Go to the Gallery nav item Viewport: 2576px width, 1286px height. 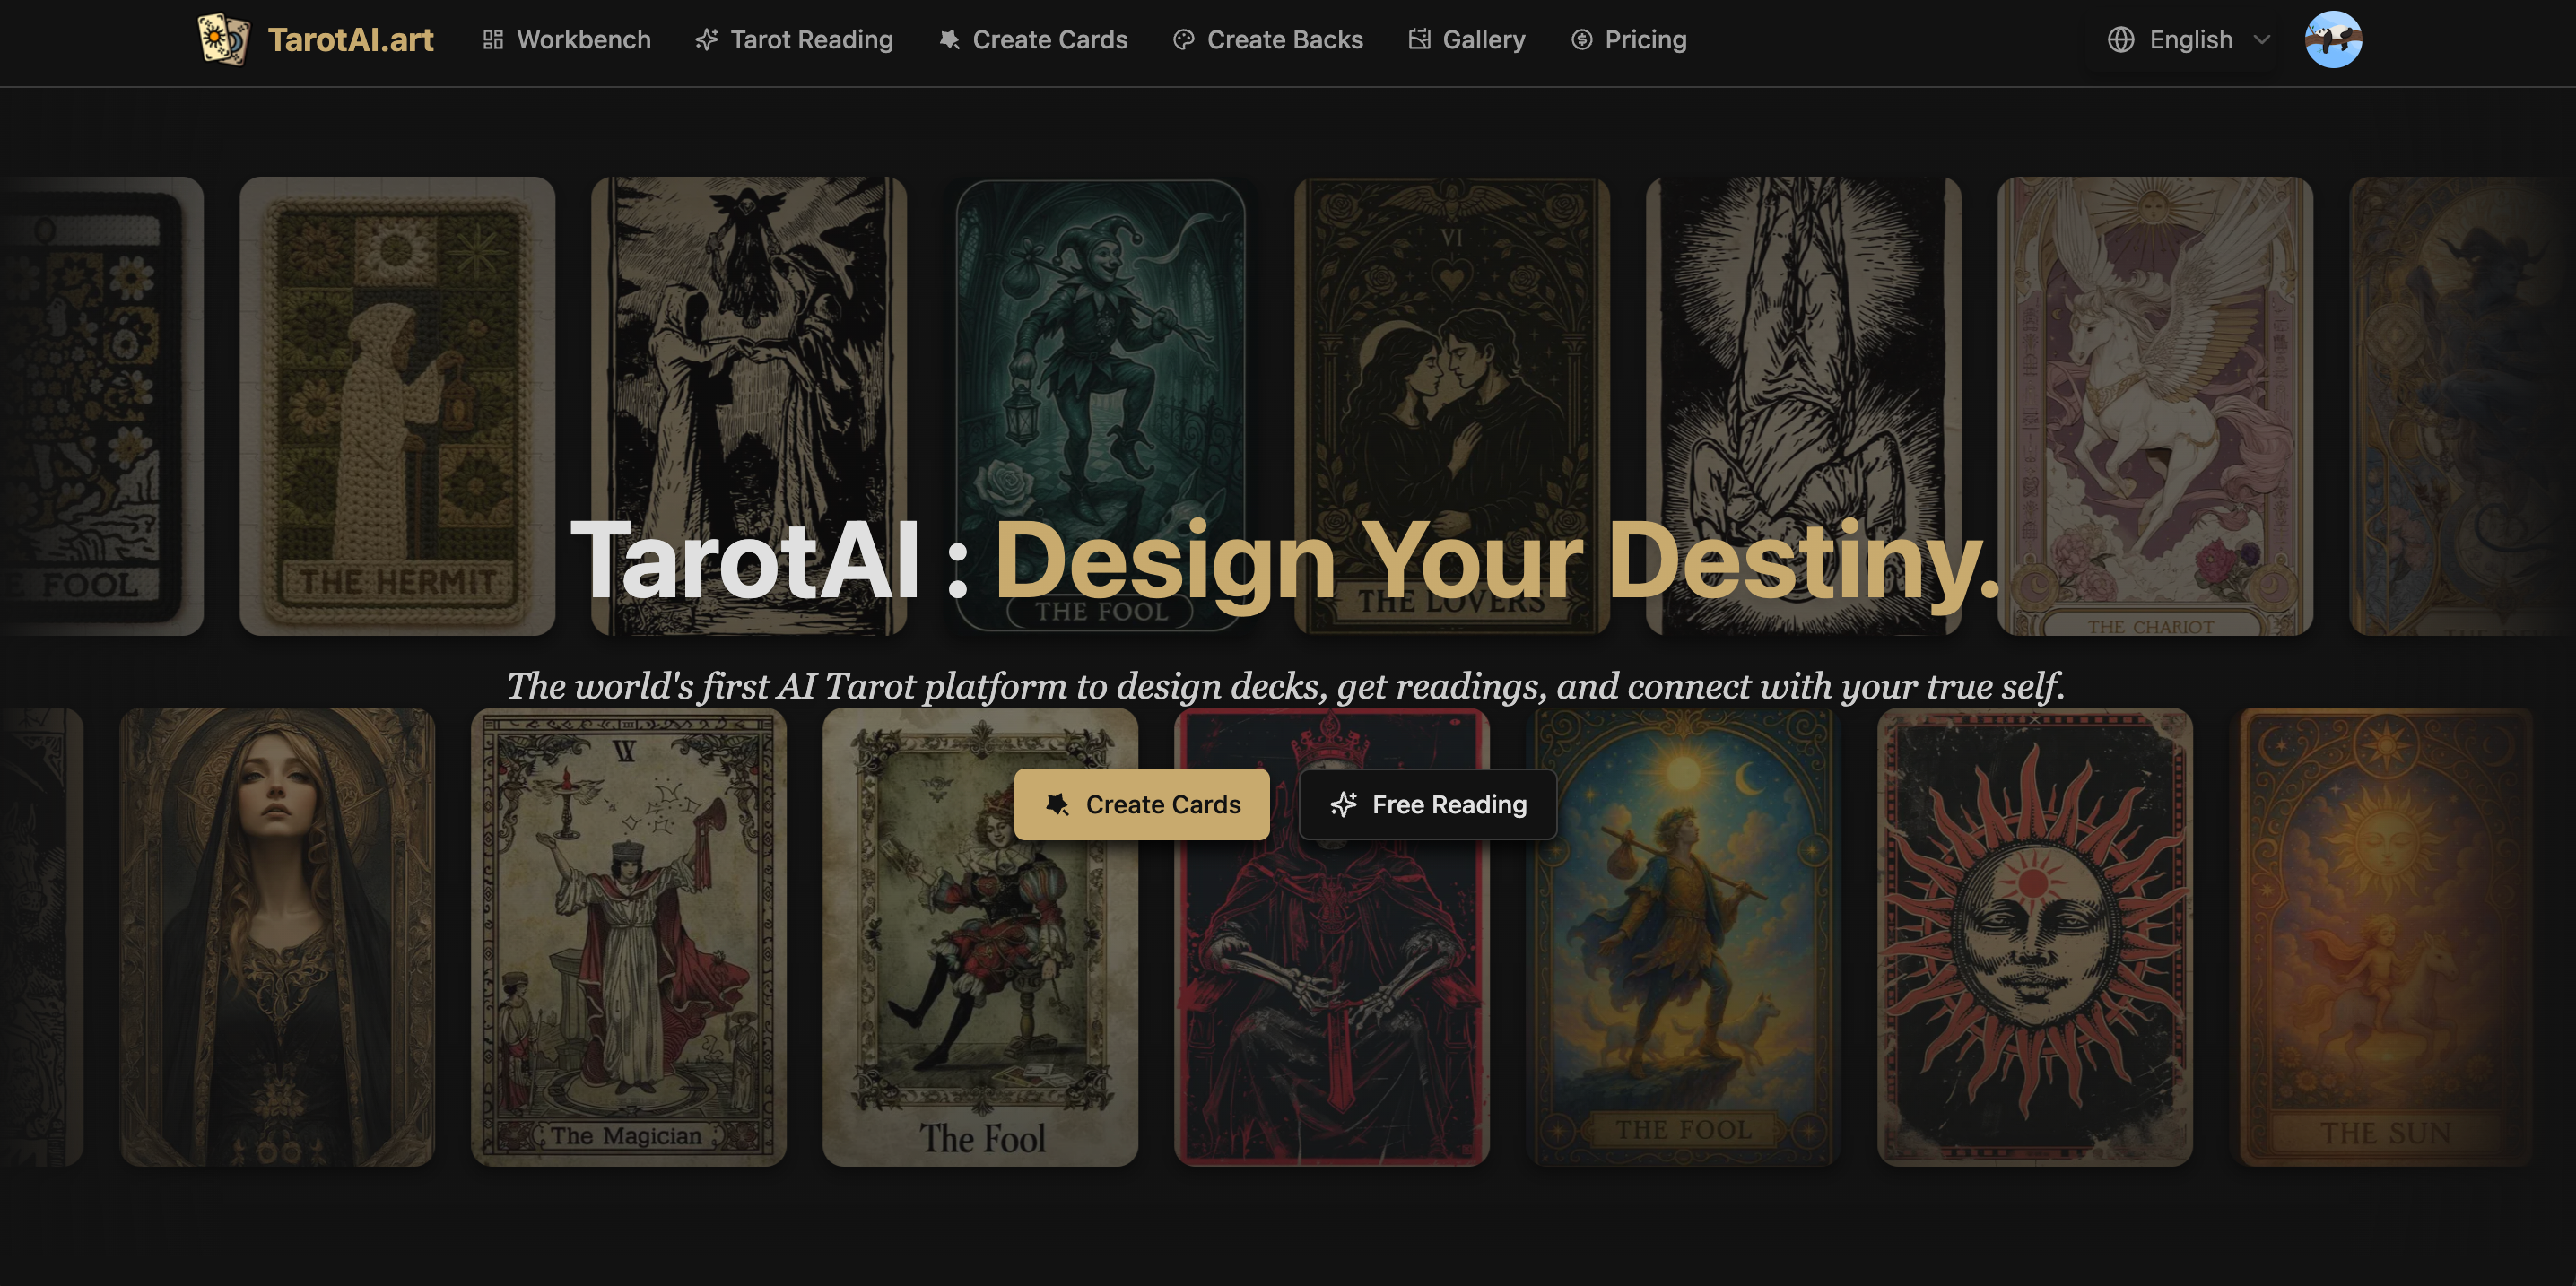tap(1483, 40)
